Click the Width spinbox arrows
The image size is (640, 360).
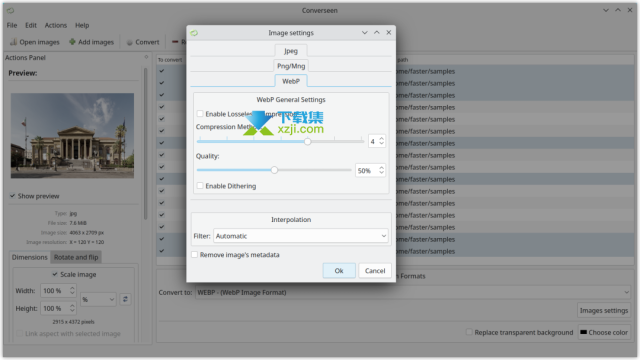pos(72,291)
